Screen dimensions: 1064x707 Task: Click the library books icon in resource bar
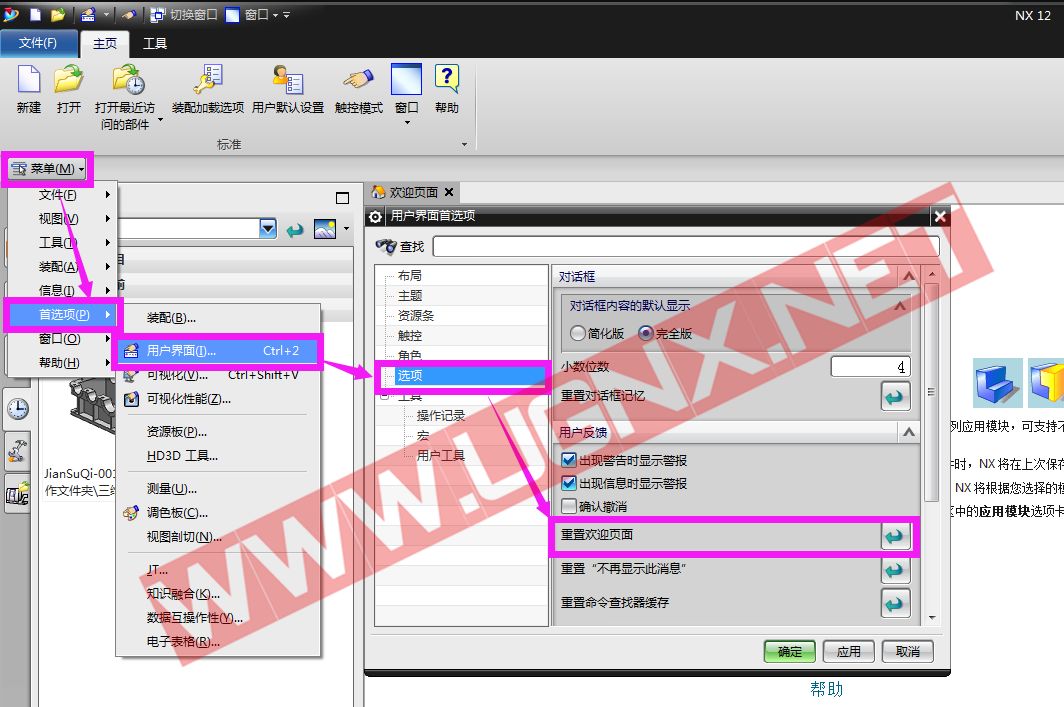pos(18,495)
